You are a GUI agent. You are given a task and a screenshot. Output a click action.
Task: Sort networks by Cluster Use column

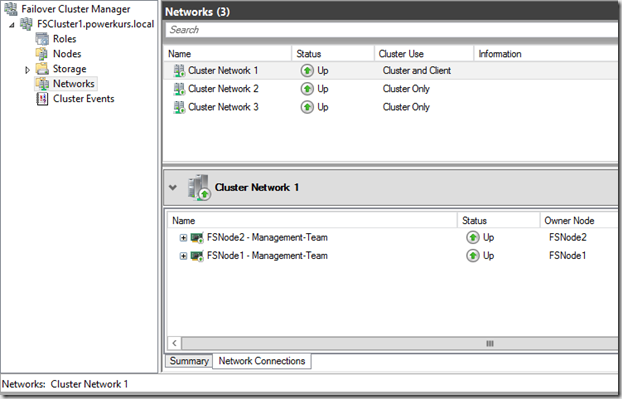tap(424, 54)
